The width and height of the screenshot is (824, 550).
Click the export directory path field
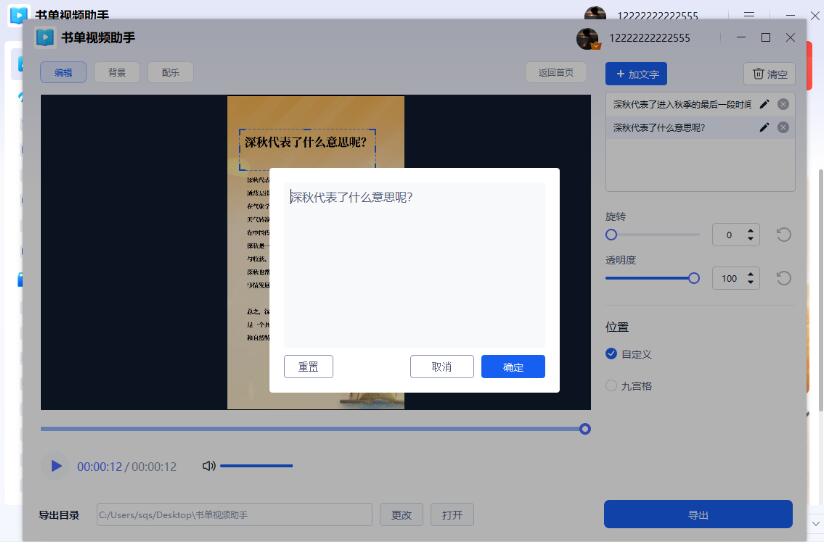point(234,515)
